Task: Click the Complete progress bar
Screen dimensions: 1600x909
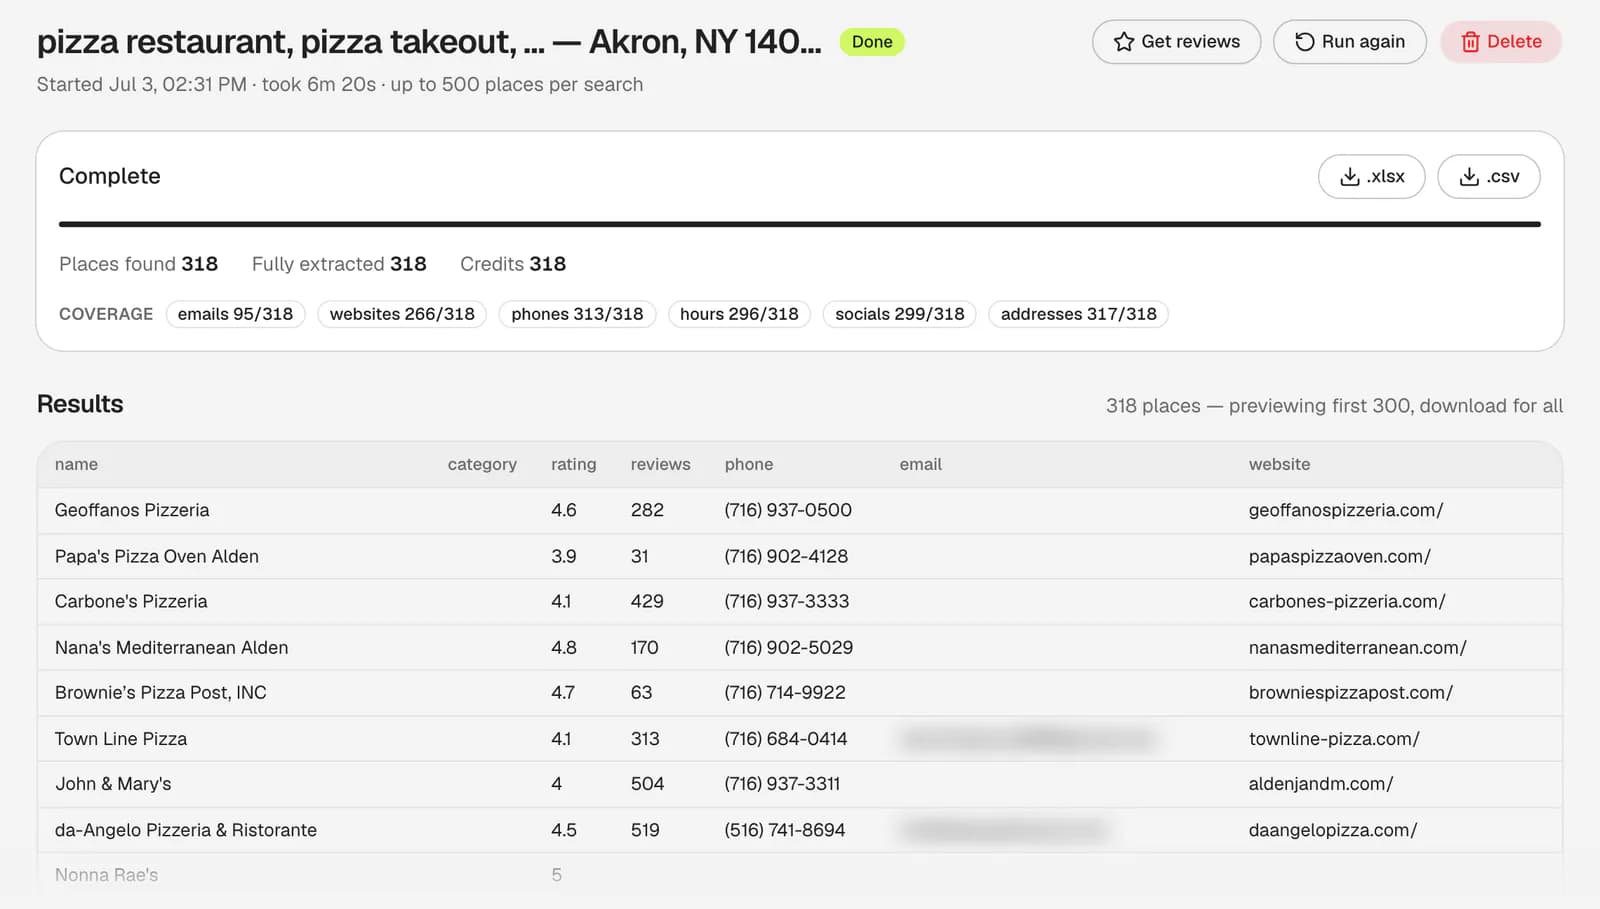Action: tap(800, 224)
